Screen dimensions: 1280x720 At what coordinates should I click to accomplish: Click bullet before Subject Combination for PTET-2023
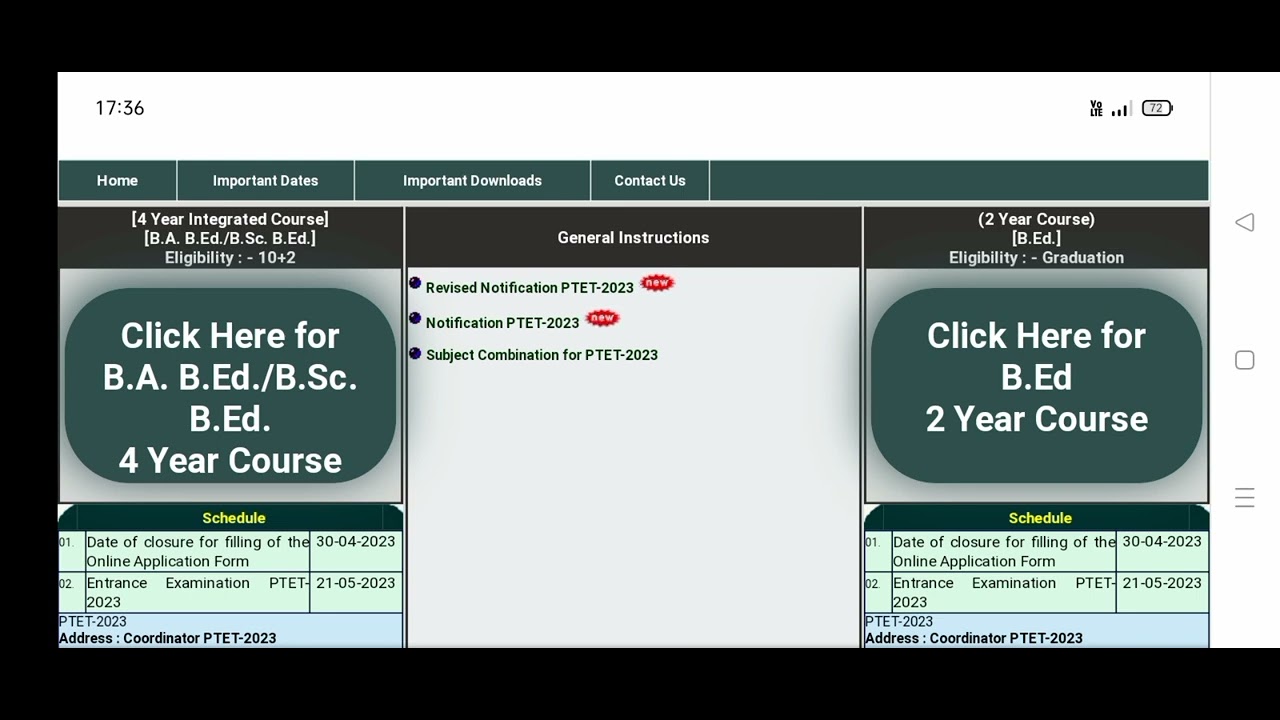tap(415, 353)
